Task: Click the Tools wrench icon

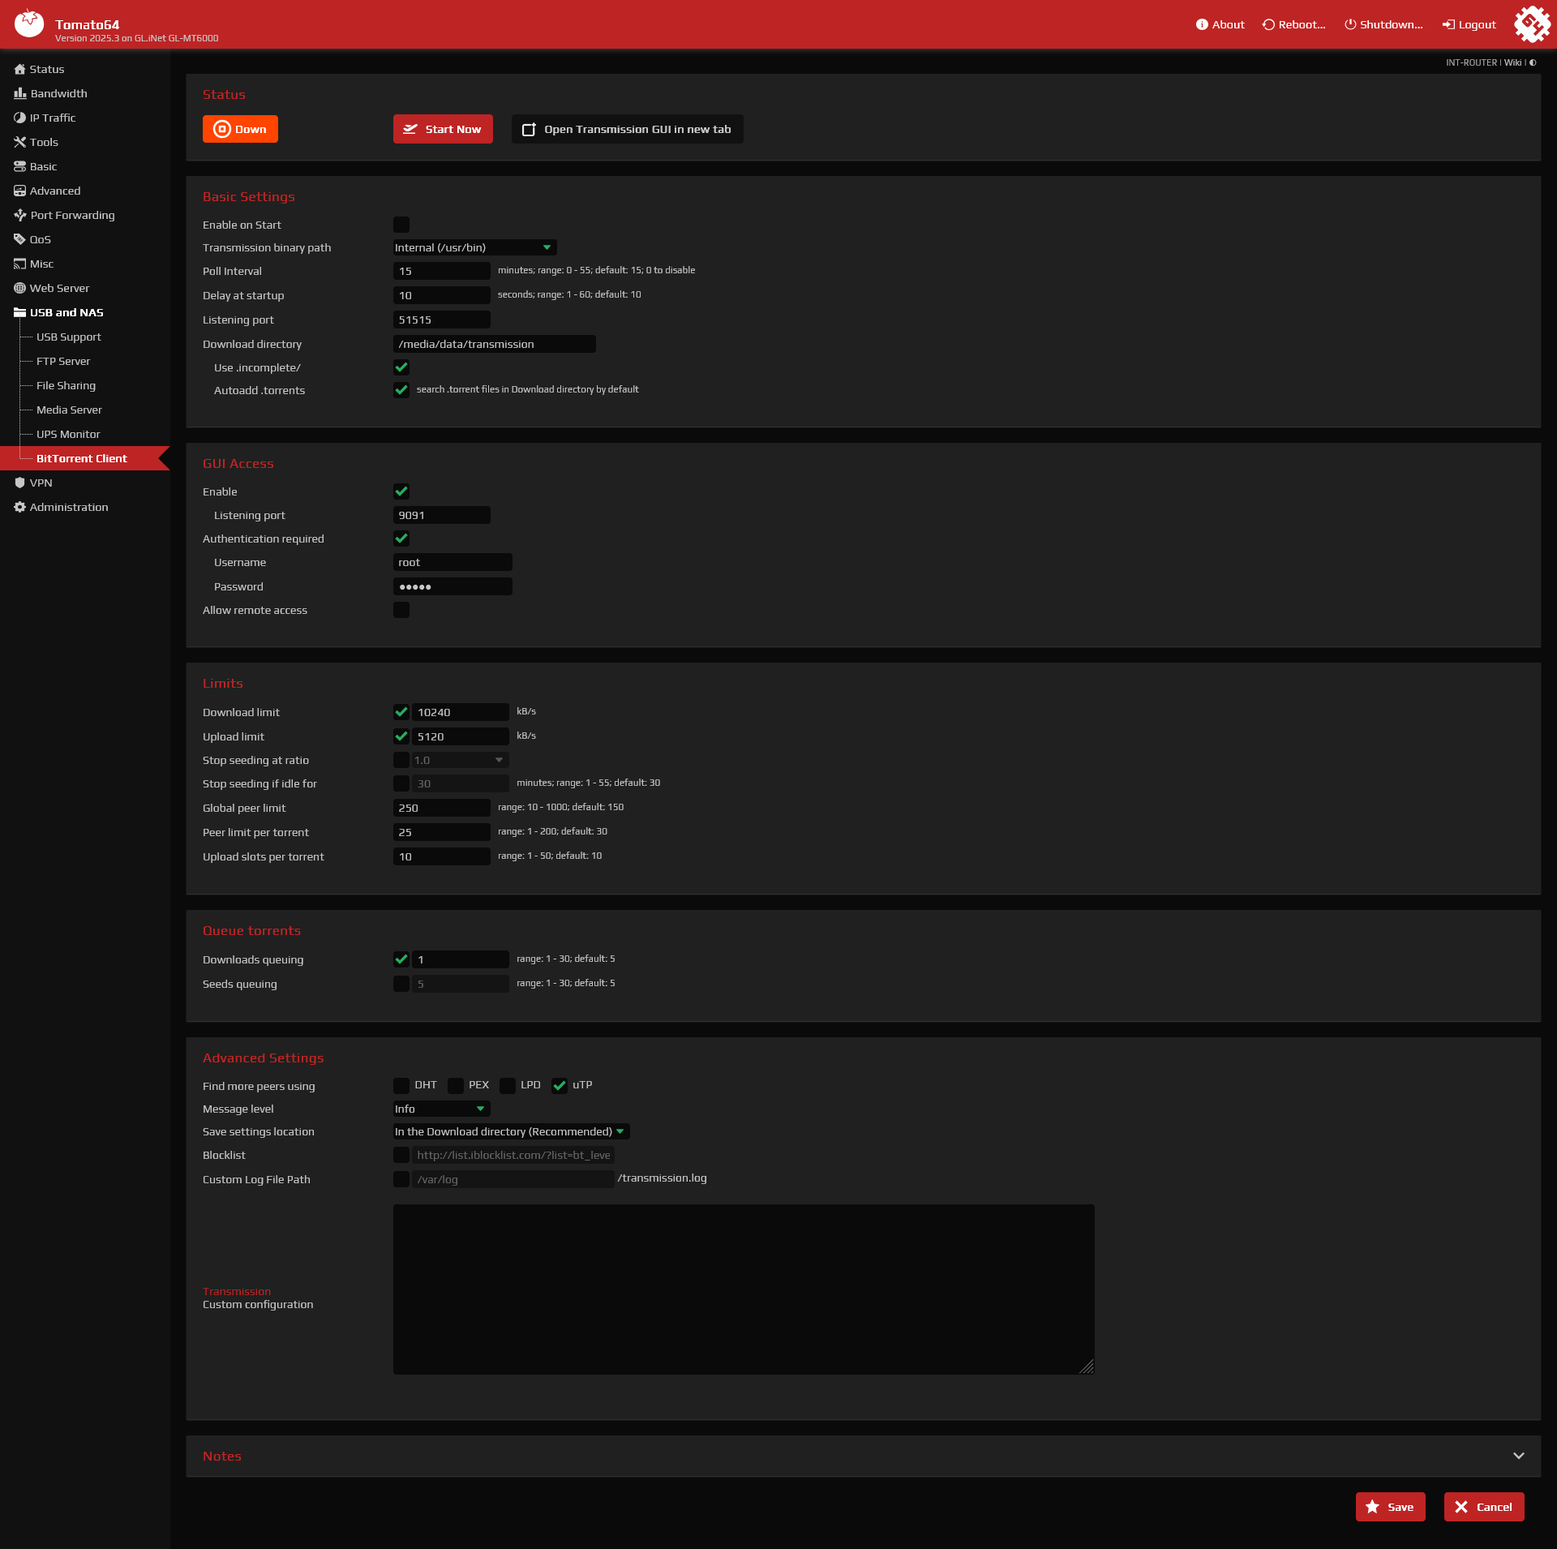Action: (x=19, y=142)
